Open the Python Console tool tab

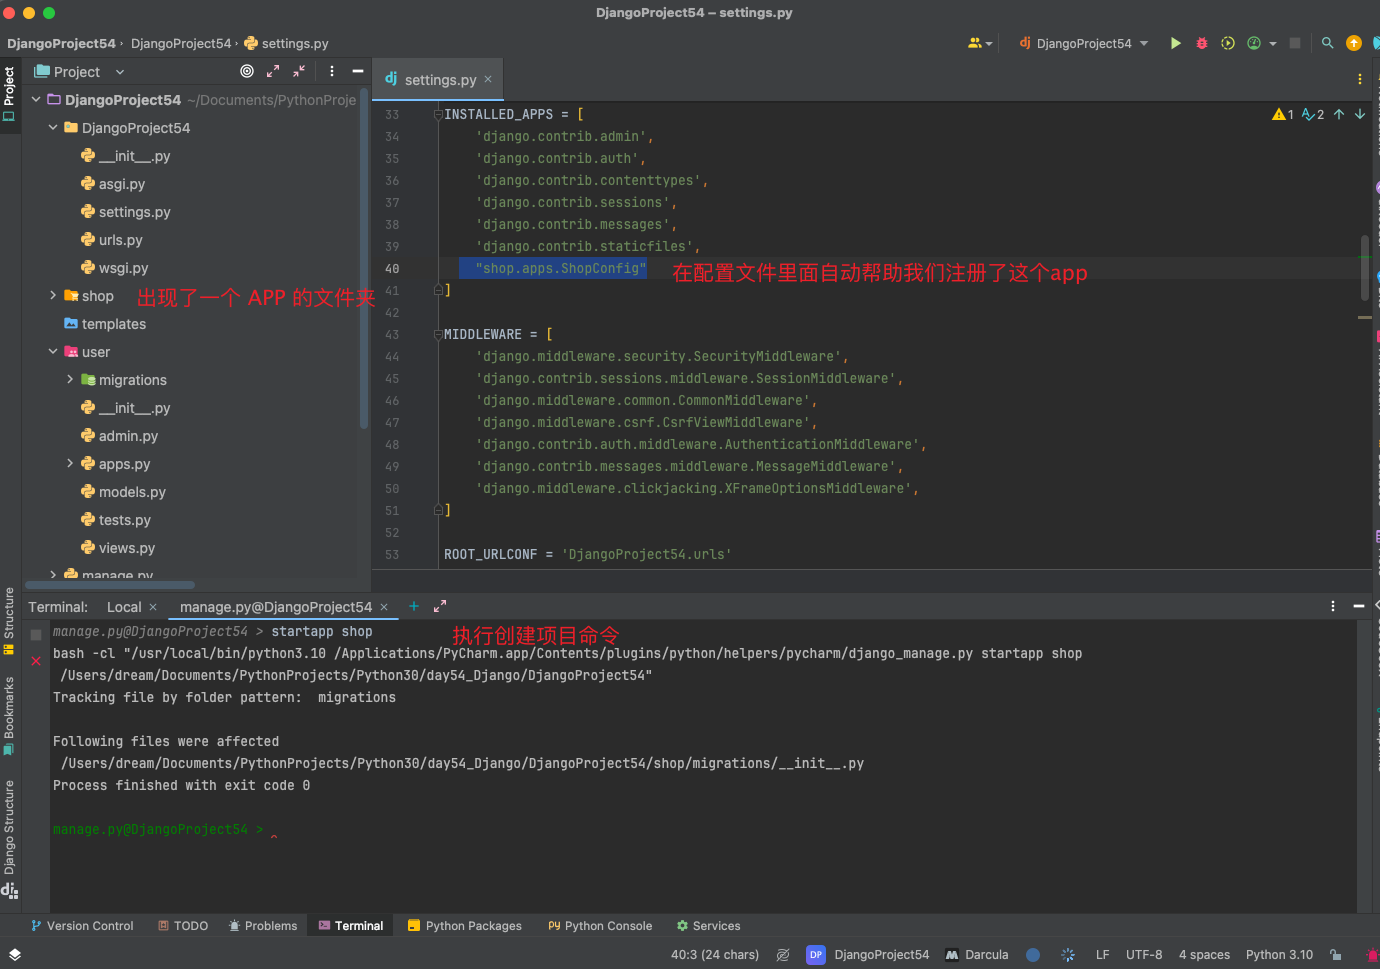pos(600,926)
